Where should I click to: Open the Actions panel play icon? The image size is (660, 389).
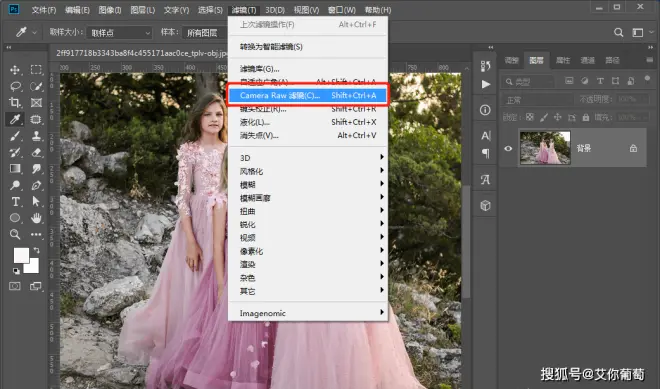(x=485, y=84)
